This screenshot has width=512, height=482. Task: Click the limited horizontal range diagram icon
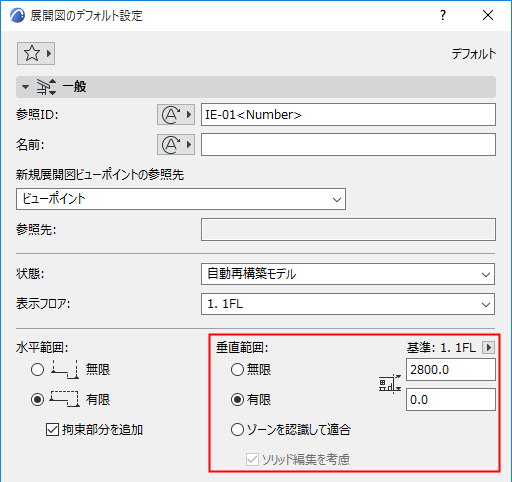pos(65,399)
